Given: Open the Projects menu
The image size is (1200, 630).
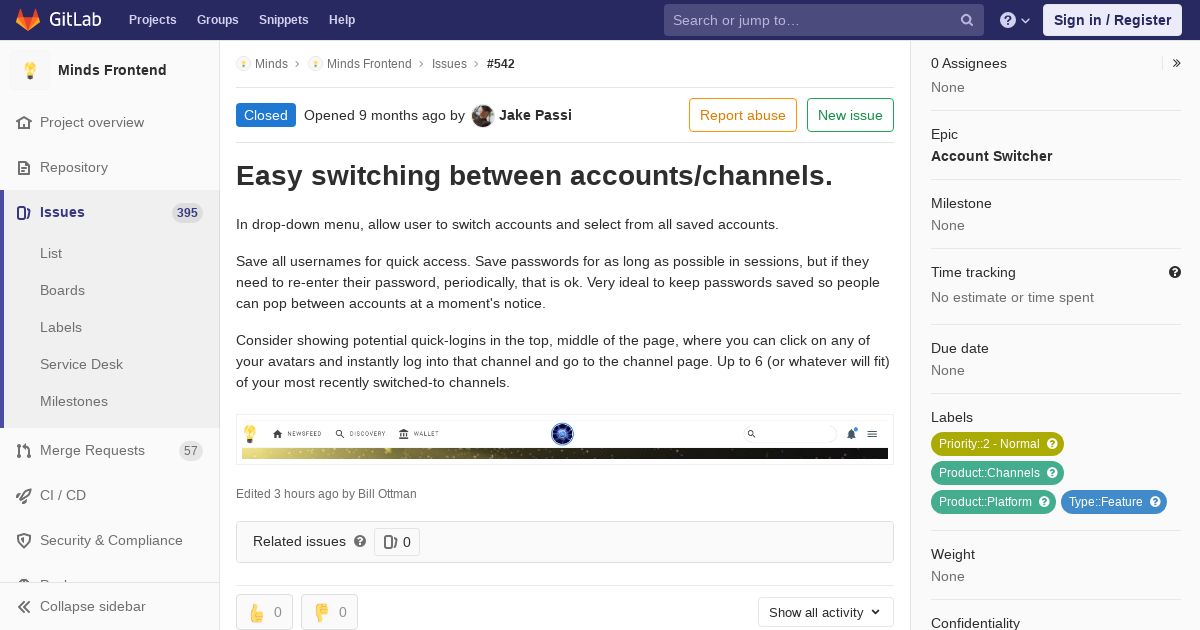Looking at the screenshot, I should [152, 20].
